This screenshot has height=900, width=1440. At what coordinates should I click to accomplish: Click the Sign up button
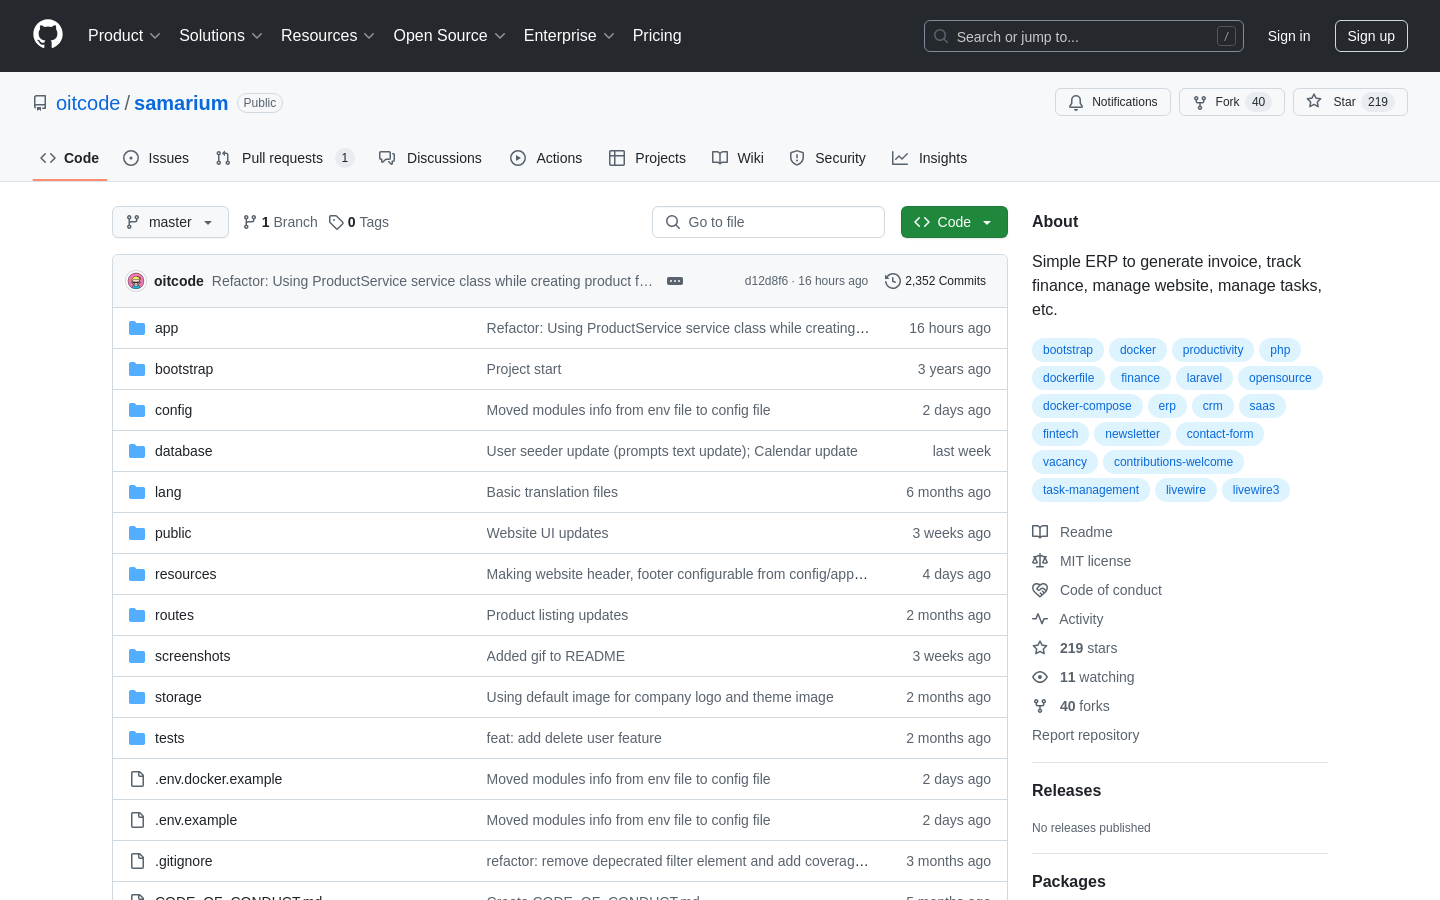coord(1371,36)
